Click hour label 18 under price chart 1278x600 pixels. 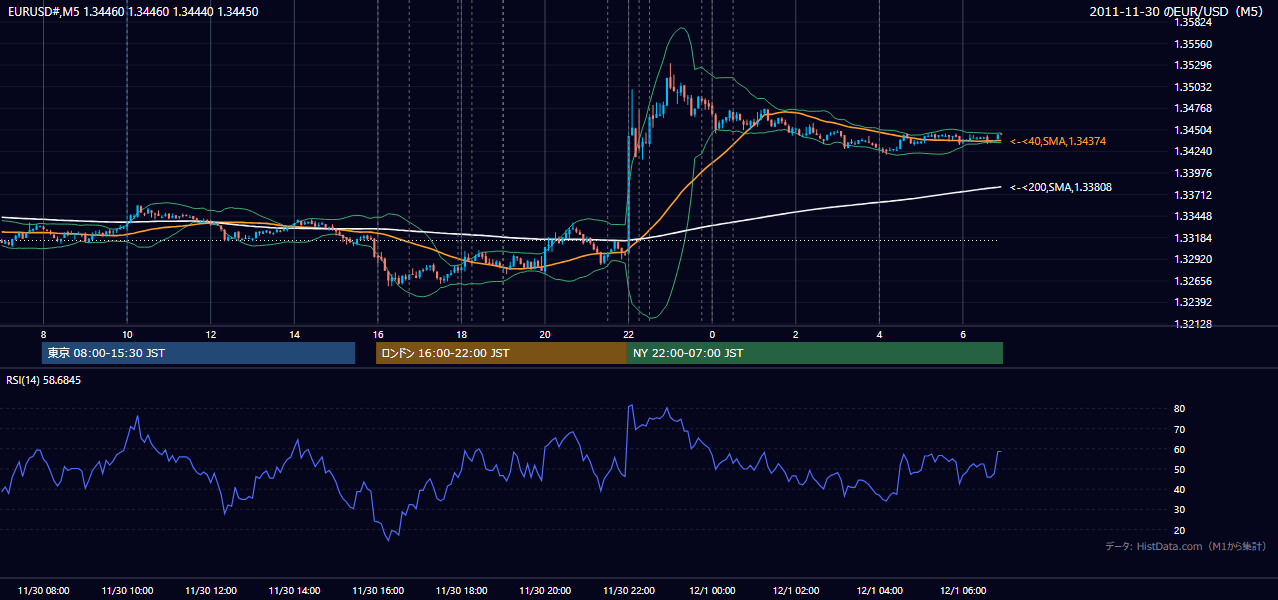(461, 334)
